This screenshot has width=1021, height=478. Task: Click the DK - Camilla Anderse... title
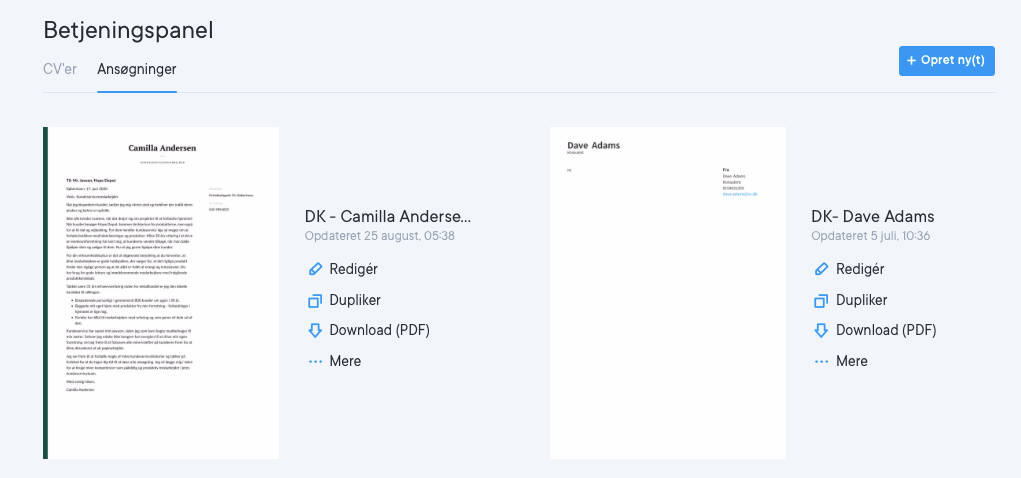point(387,217)
